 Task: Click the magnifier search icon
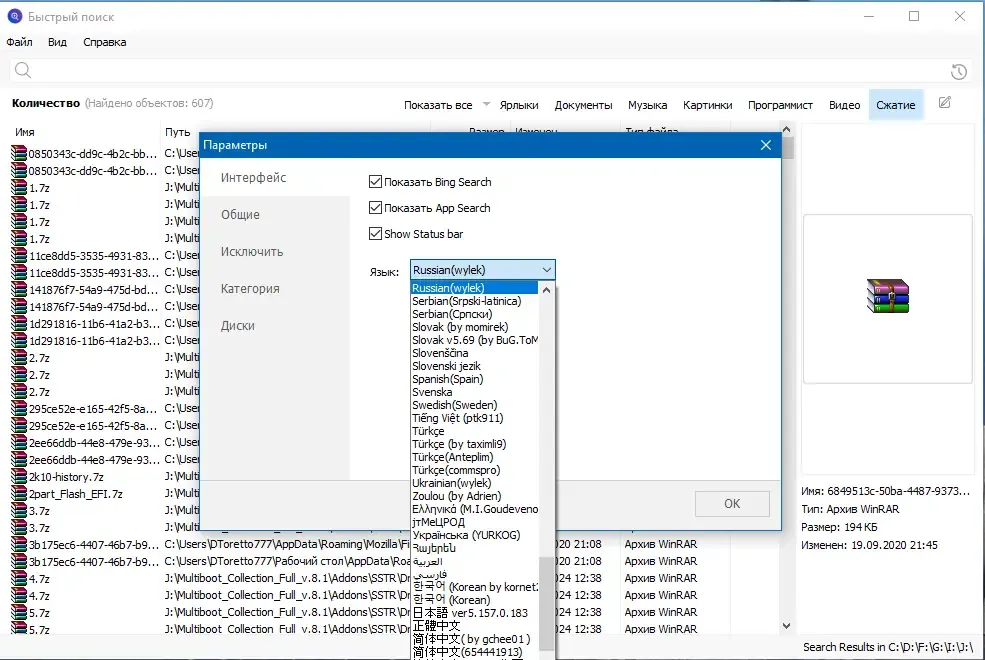23,70
